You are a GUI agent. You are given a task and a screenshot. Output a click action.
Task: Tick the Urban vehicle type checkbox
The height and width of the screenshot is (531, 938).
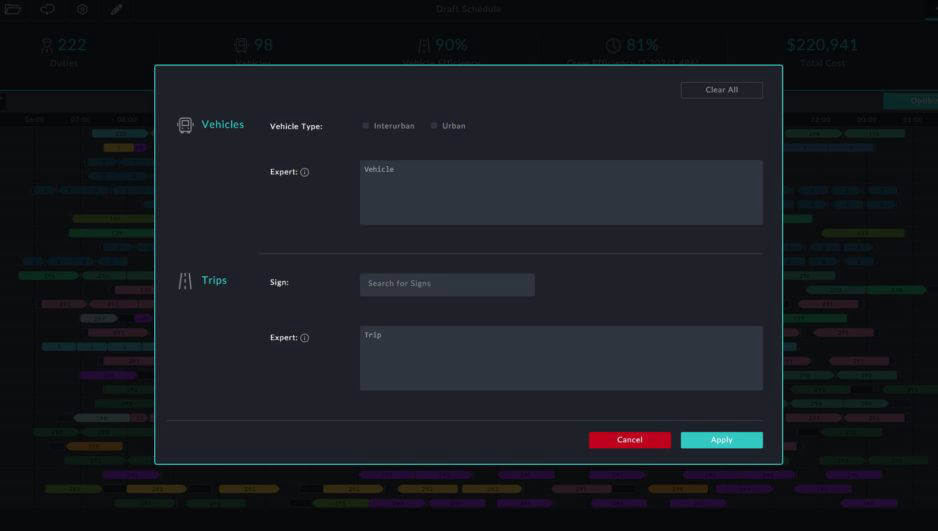coord(434,126)
